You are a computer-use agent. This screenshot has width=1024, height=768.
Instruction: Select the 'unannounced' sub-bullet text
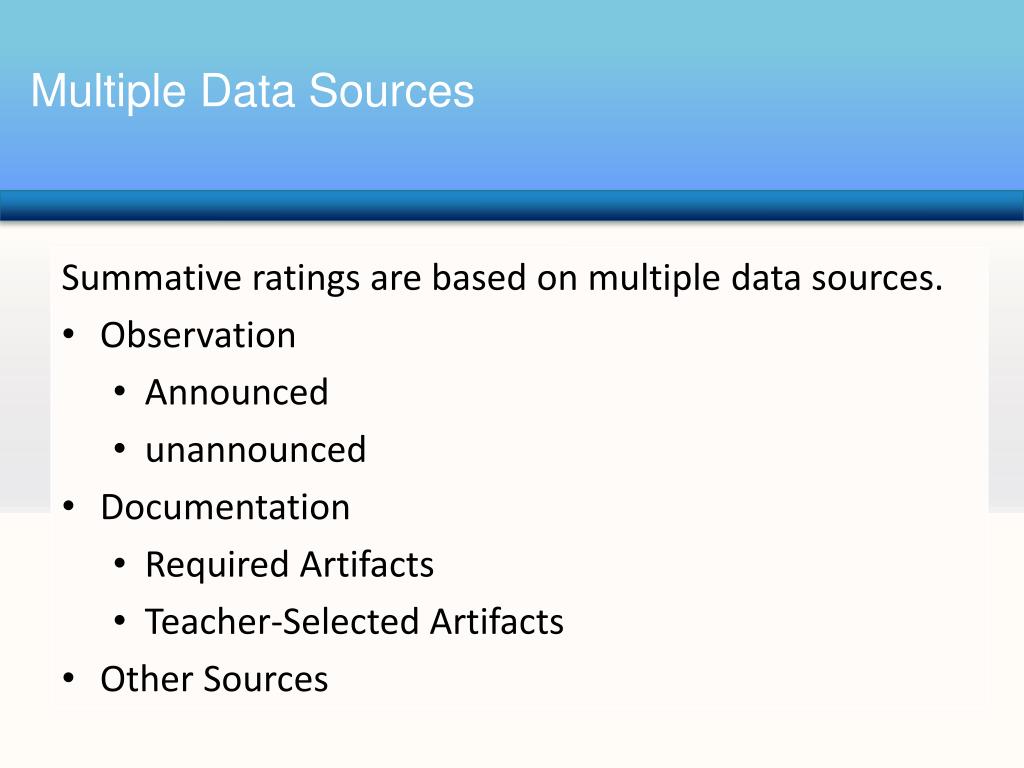(x=256, y=450)
